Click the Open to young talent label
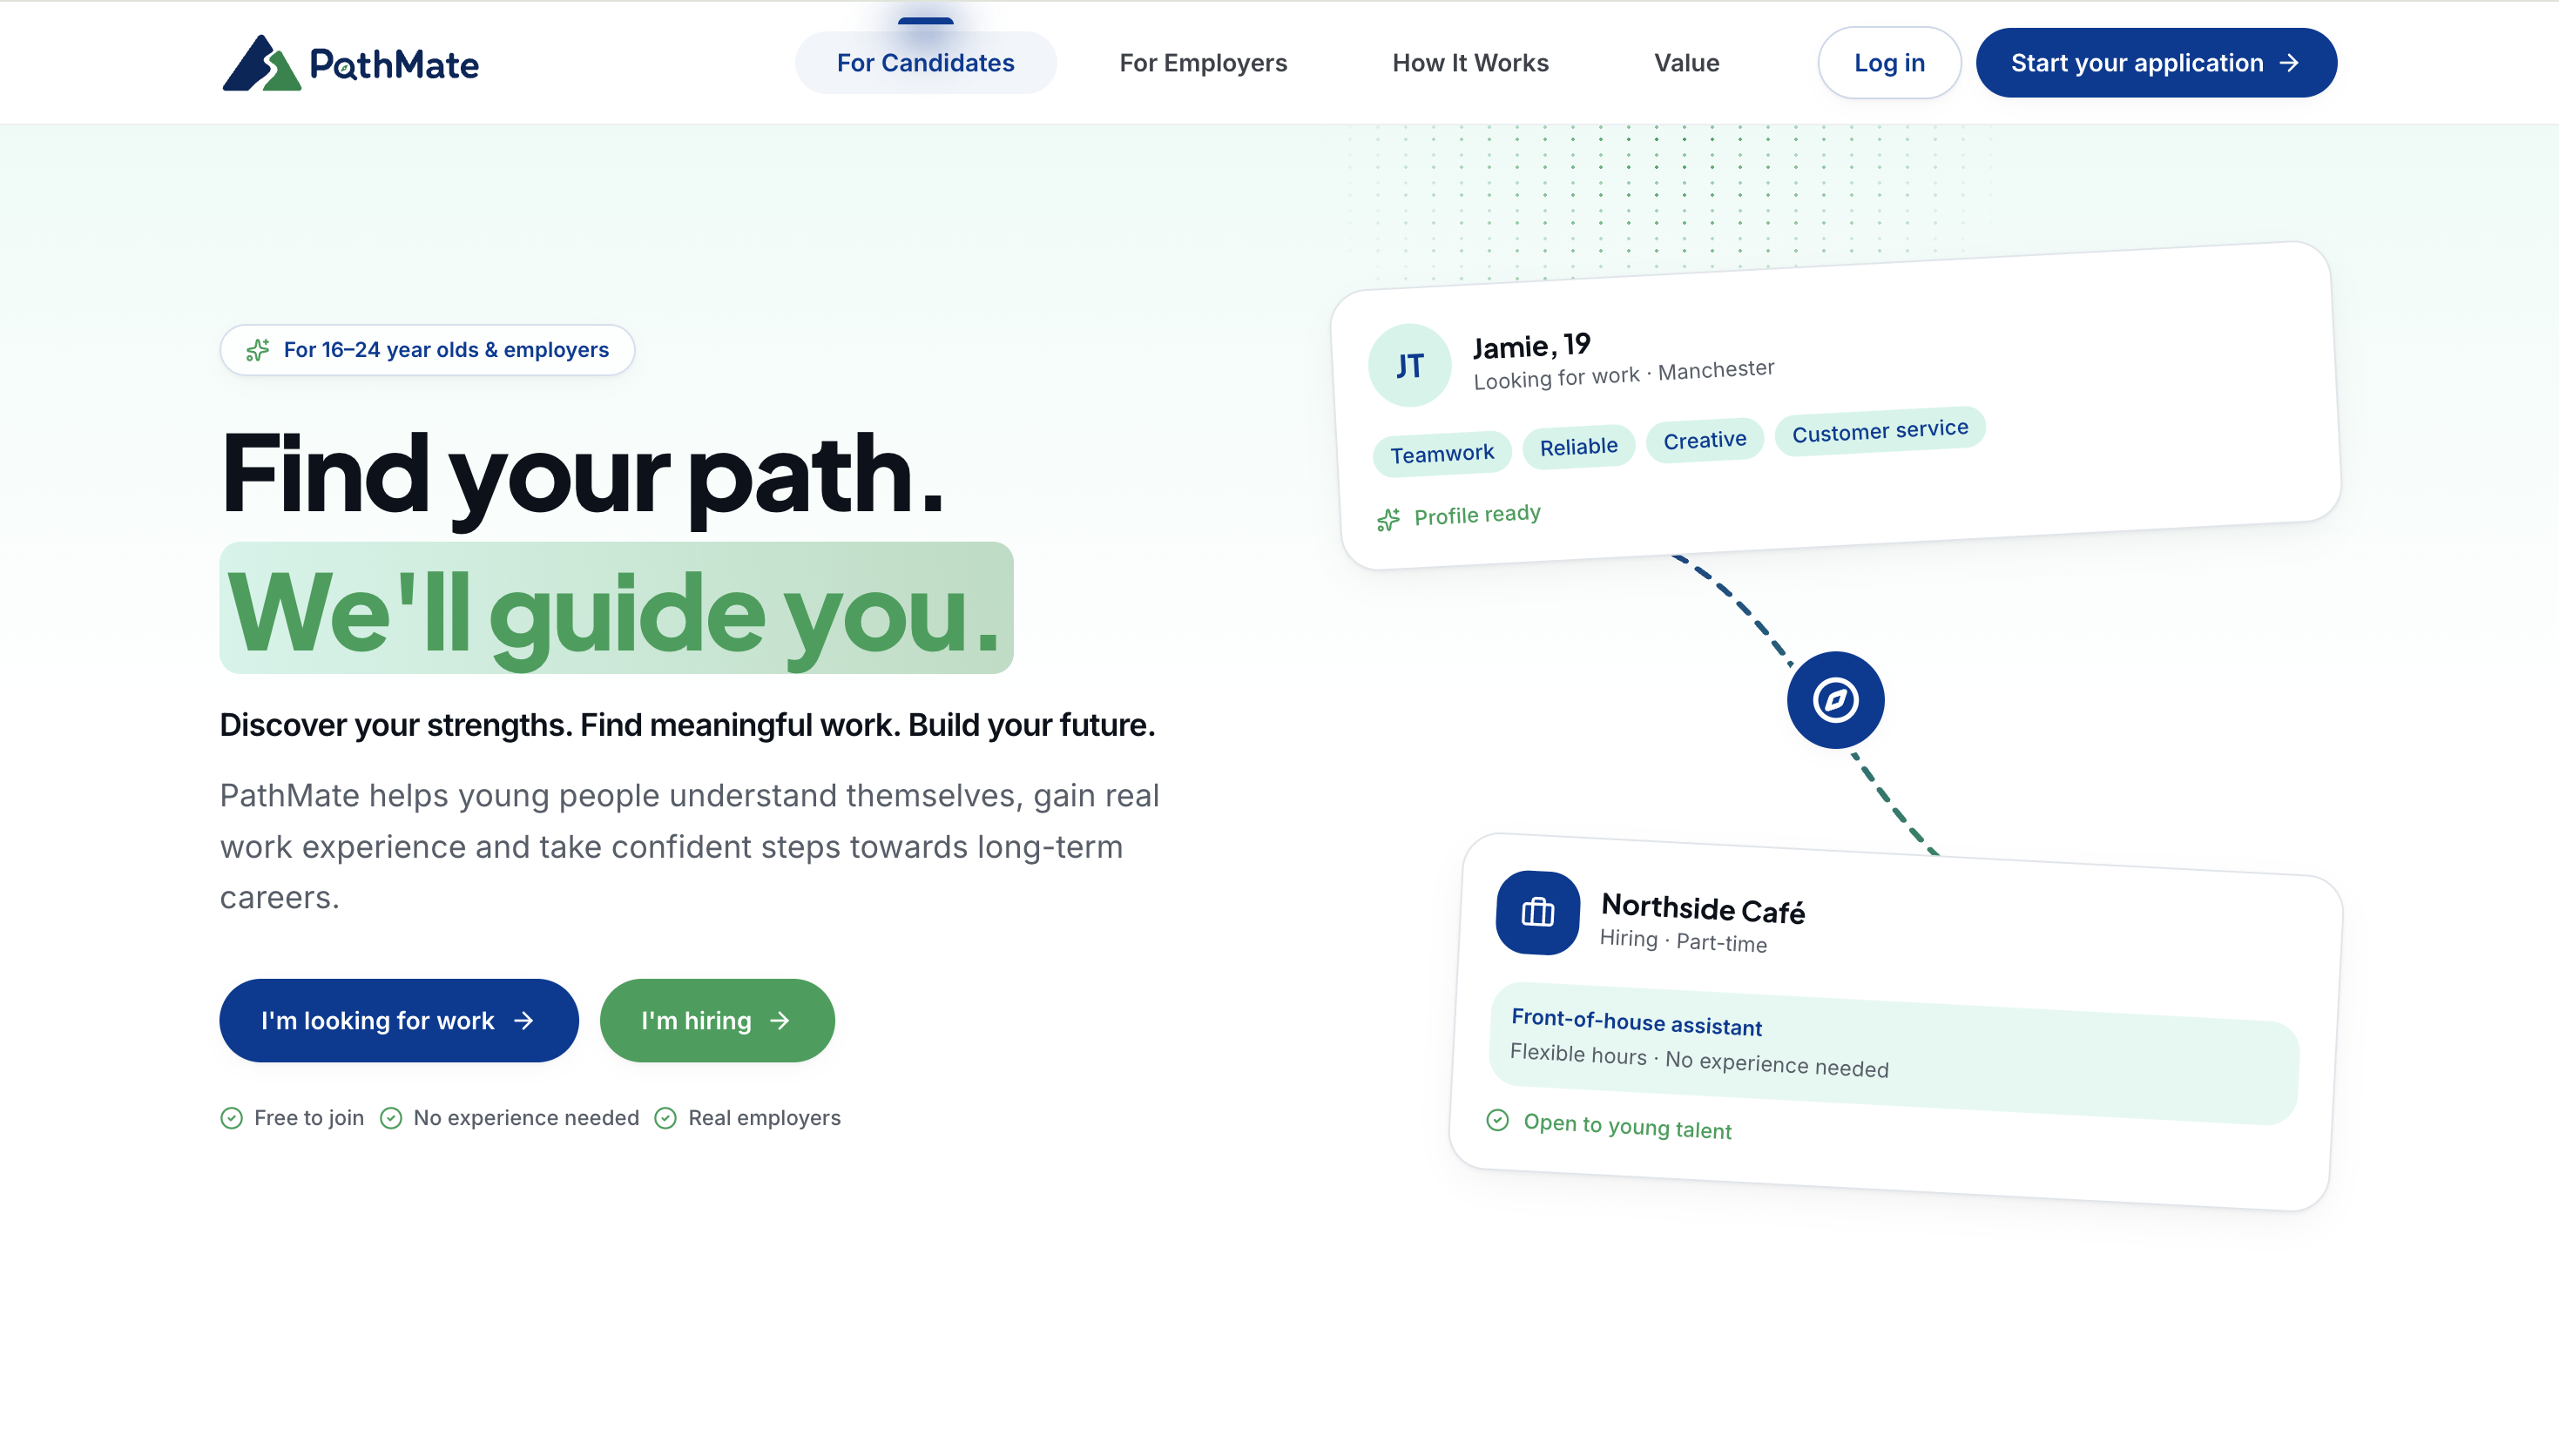Screen dimensions: 2559x1456 coord(1627,1126)
